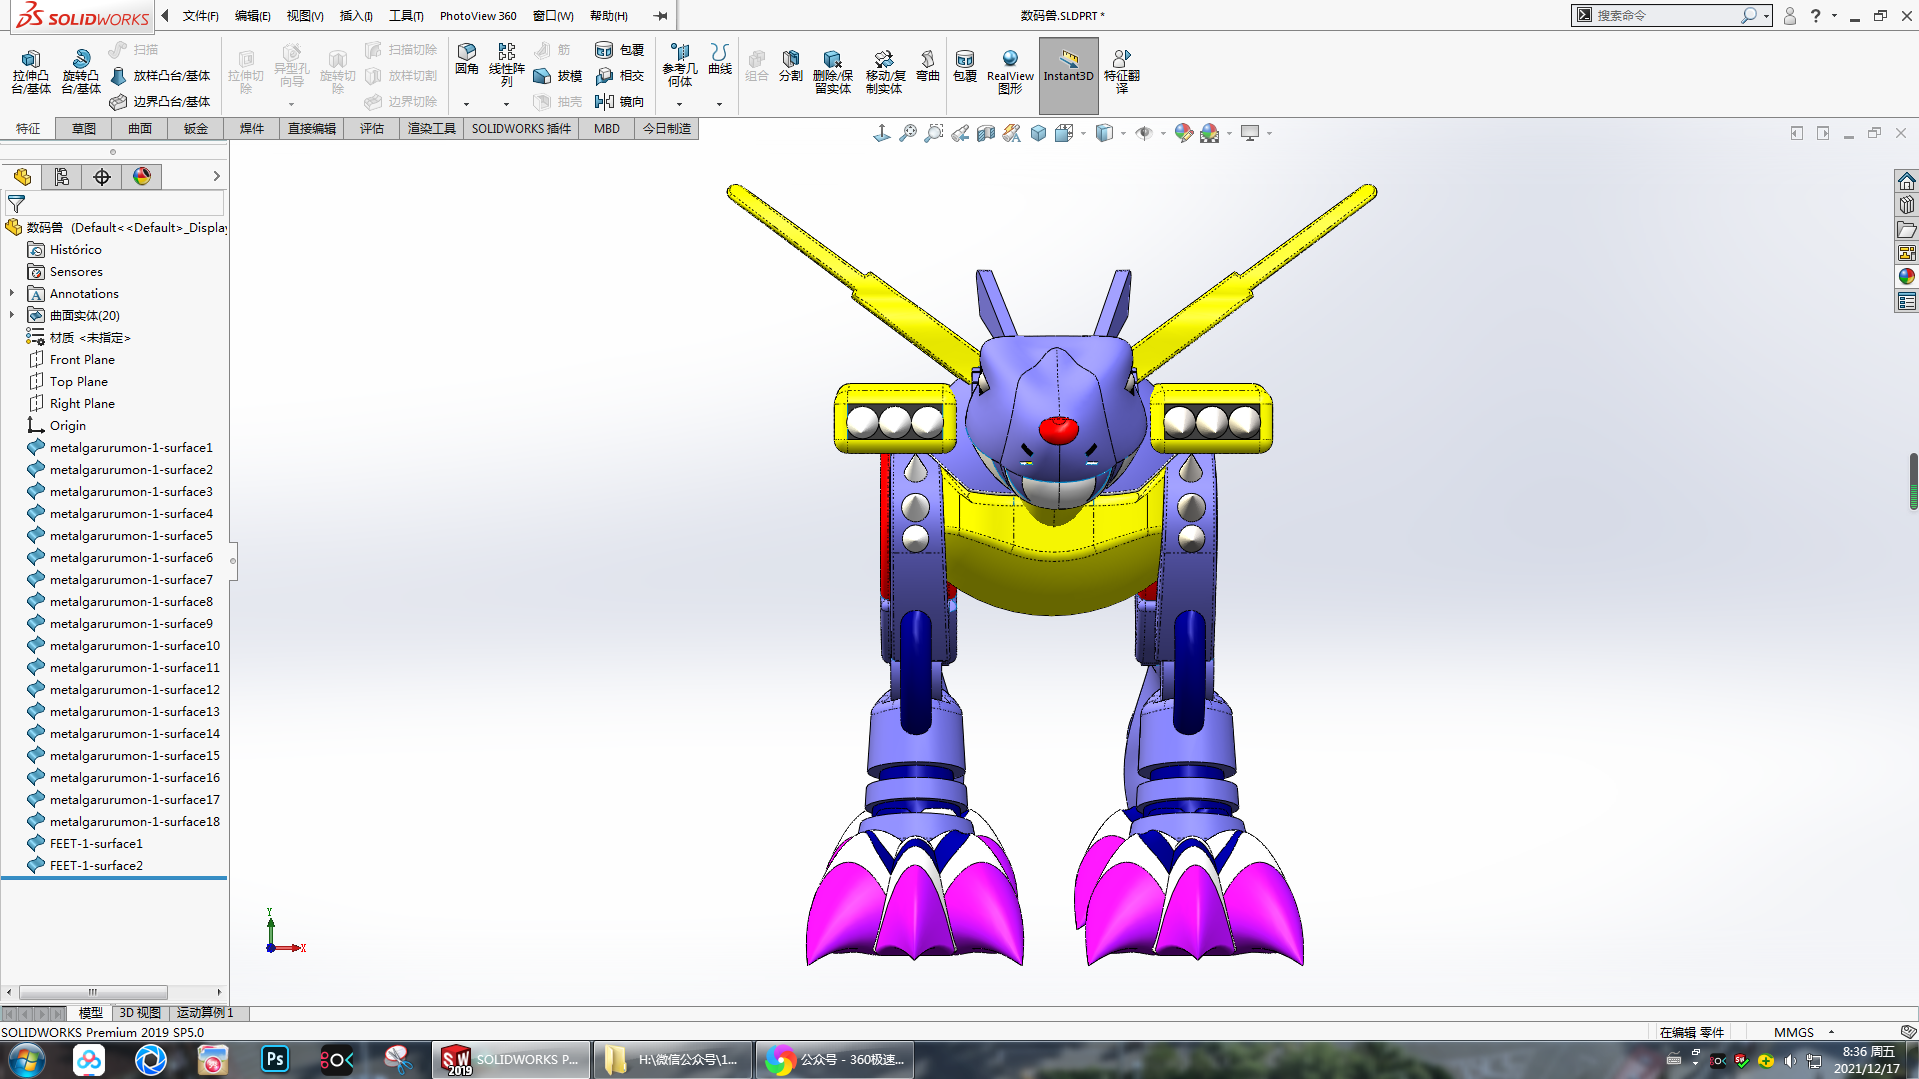This screenshot has width=1919, height=1079.
Task: Open Apply Scene dropdown arrow
Action: tap(1229, 134)
